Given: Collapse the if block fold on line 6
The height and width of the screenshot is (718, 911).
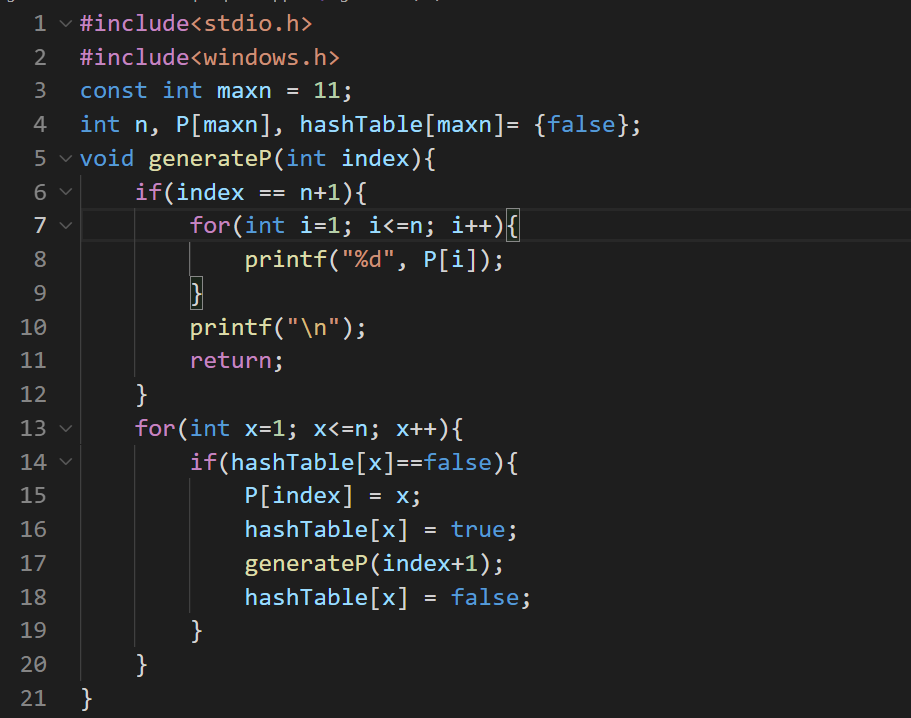Looking at the screenshot, I should (66, 192).
